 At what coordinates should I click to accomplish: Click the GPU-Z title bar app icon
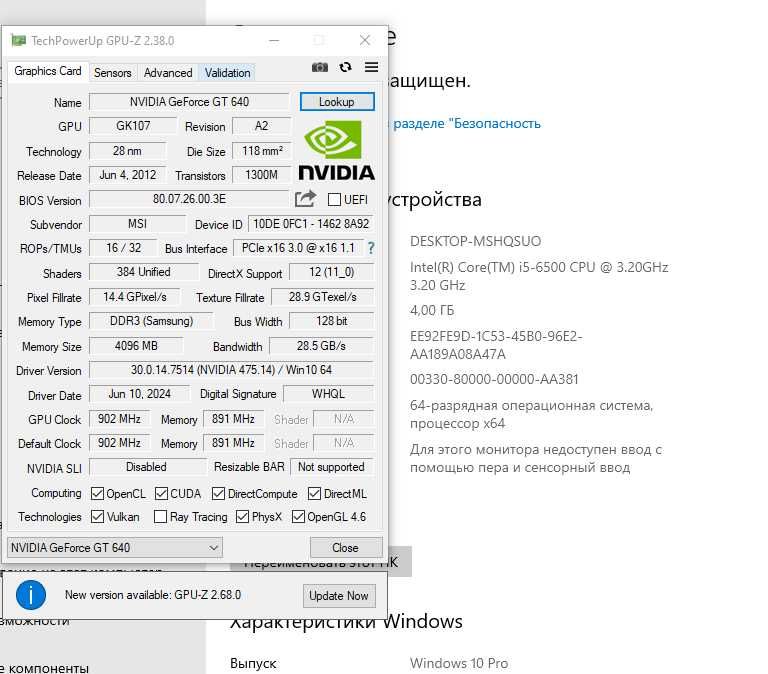point(19,41)
